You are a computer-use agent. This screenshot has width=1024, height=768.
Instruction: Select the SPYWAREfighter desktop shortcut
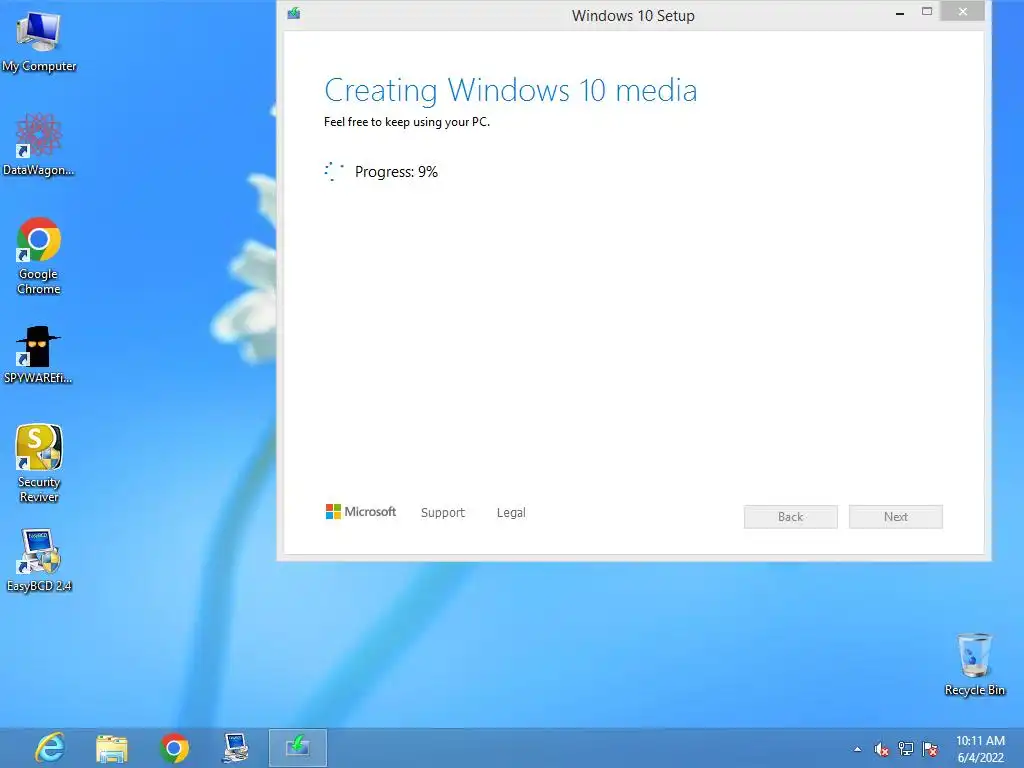(x=39, y=355)
